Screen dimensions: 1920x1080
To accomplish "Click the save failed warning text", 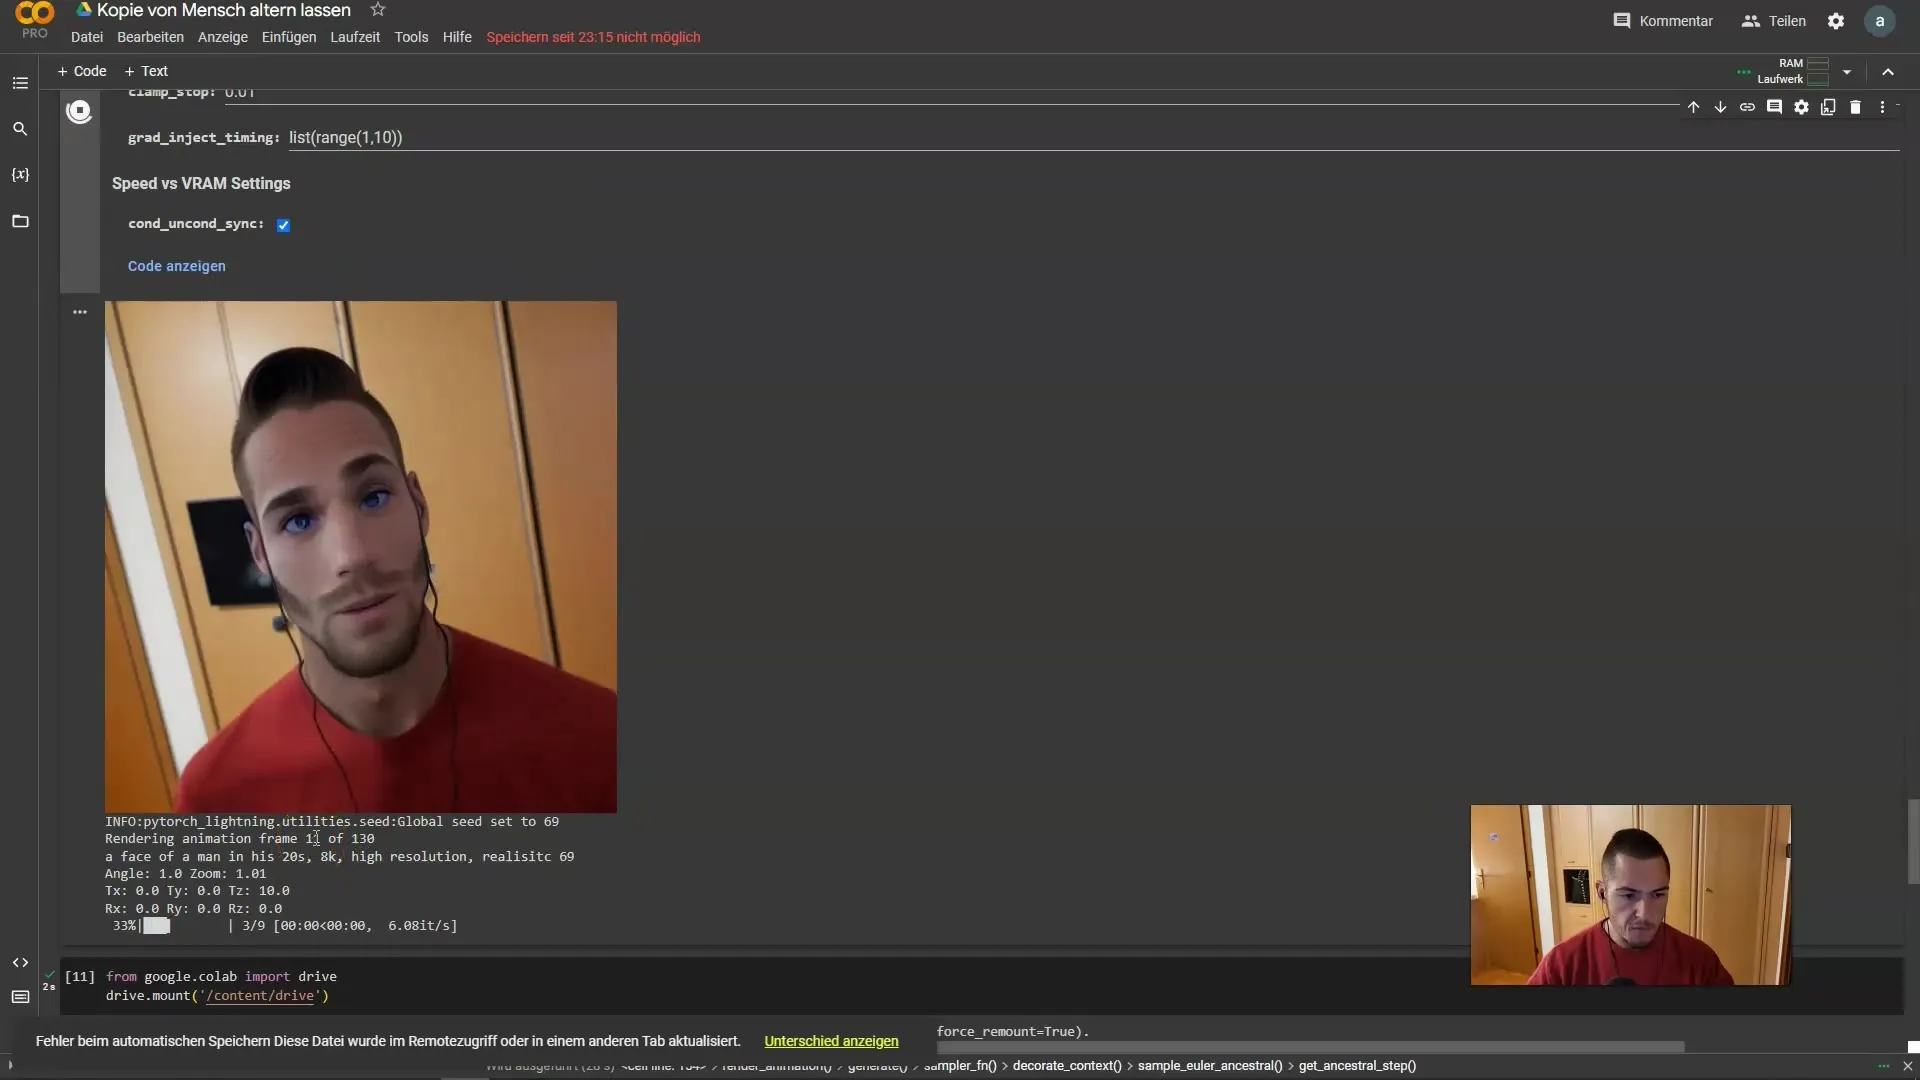I will tap(593, 37).
